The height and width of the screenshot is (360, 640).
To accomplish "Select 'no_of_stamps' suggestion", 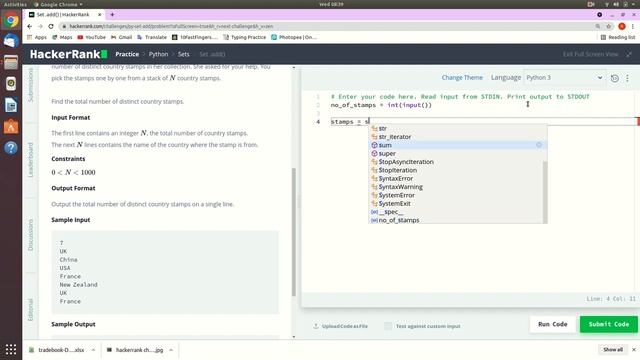I will [457, 220].
